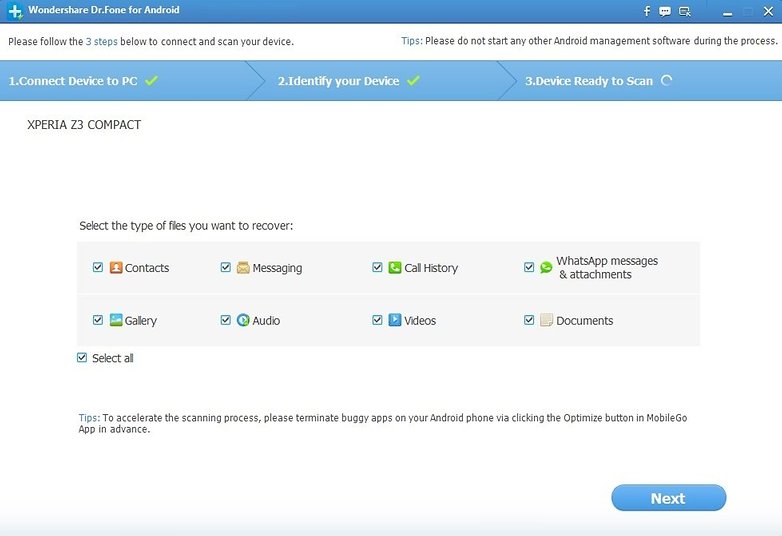Click the Facebook icon in title bar

(647, 11)
